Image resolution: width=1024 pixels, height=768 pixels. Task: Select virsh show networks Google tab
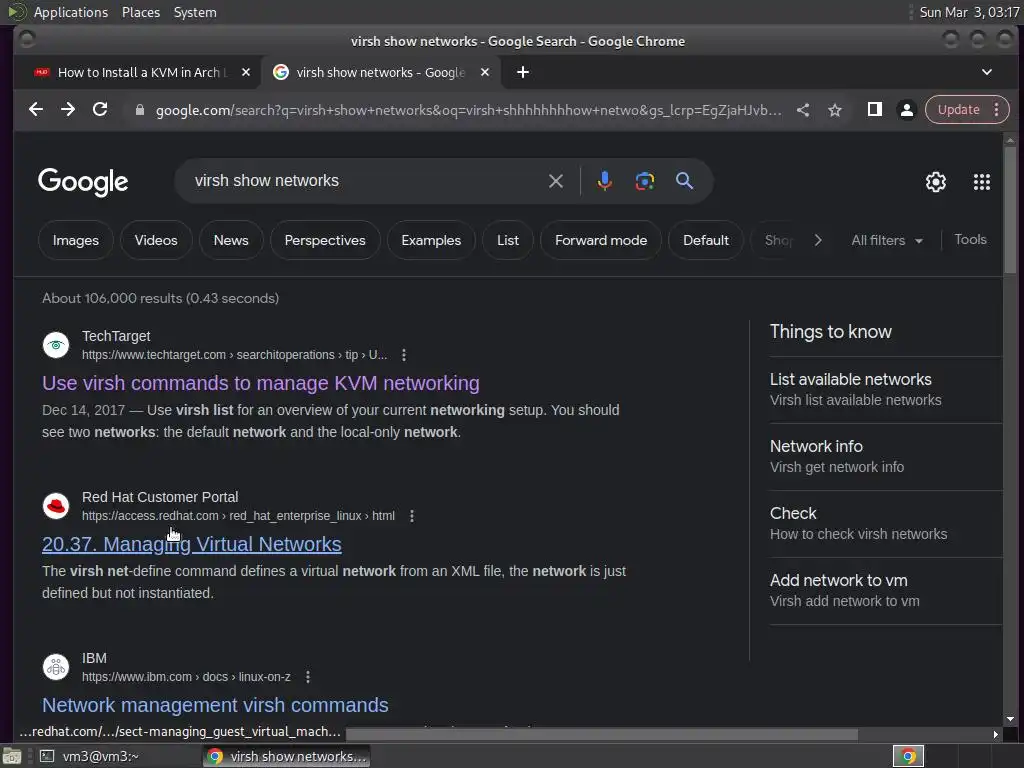coord(381,72)
